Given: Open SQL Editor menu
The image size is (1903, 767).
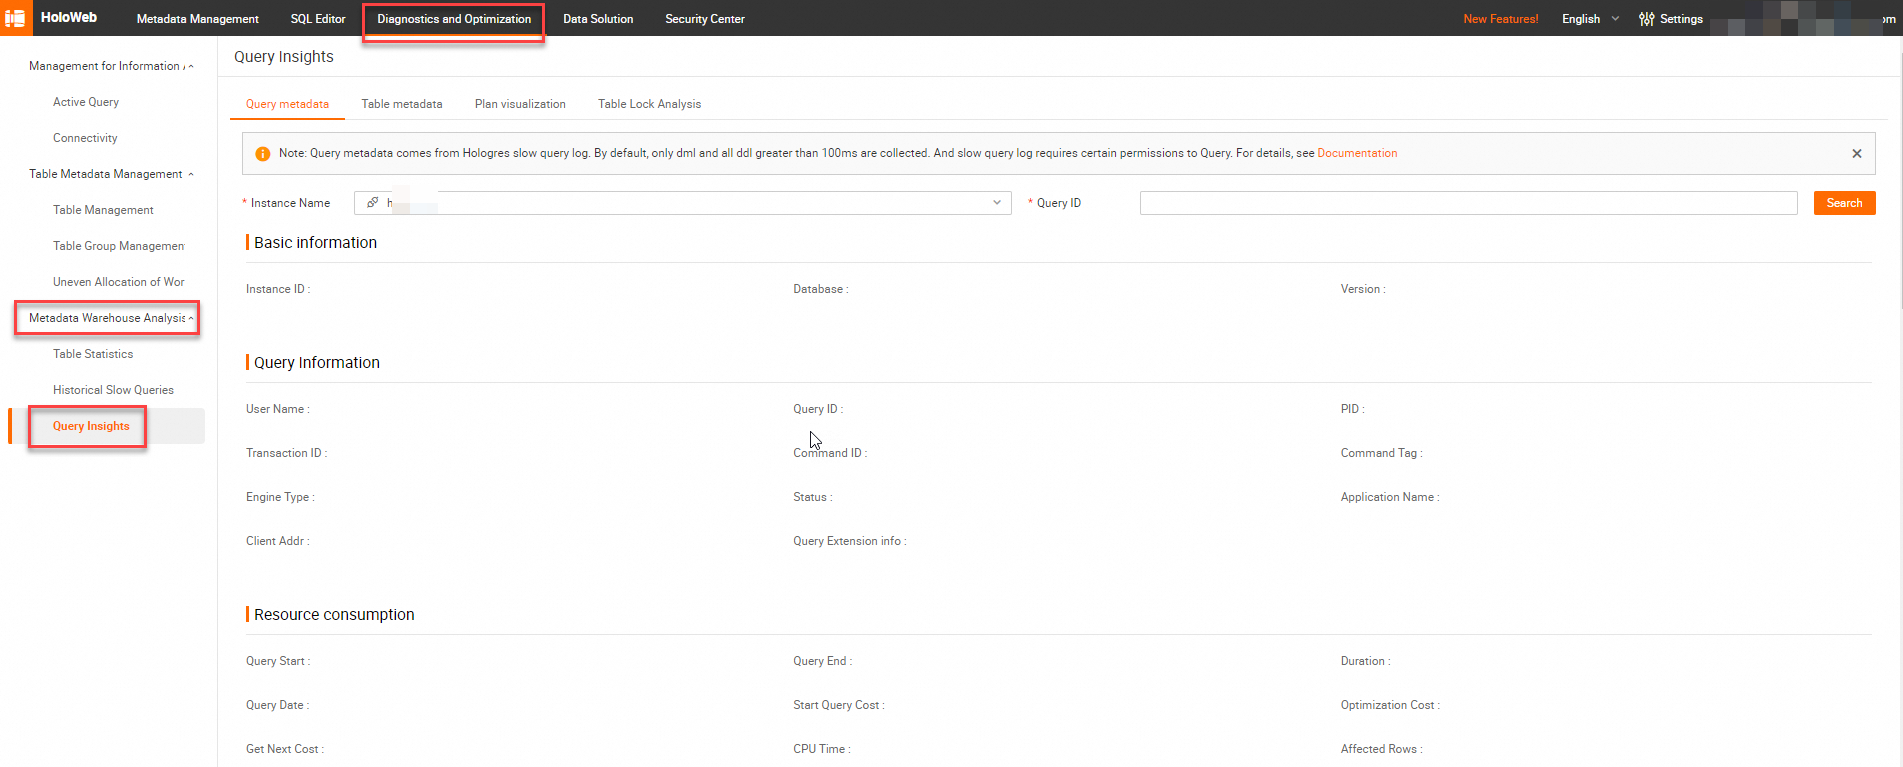Looking at the screenshot, I should coord(318,19).
